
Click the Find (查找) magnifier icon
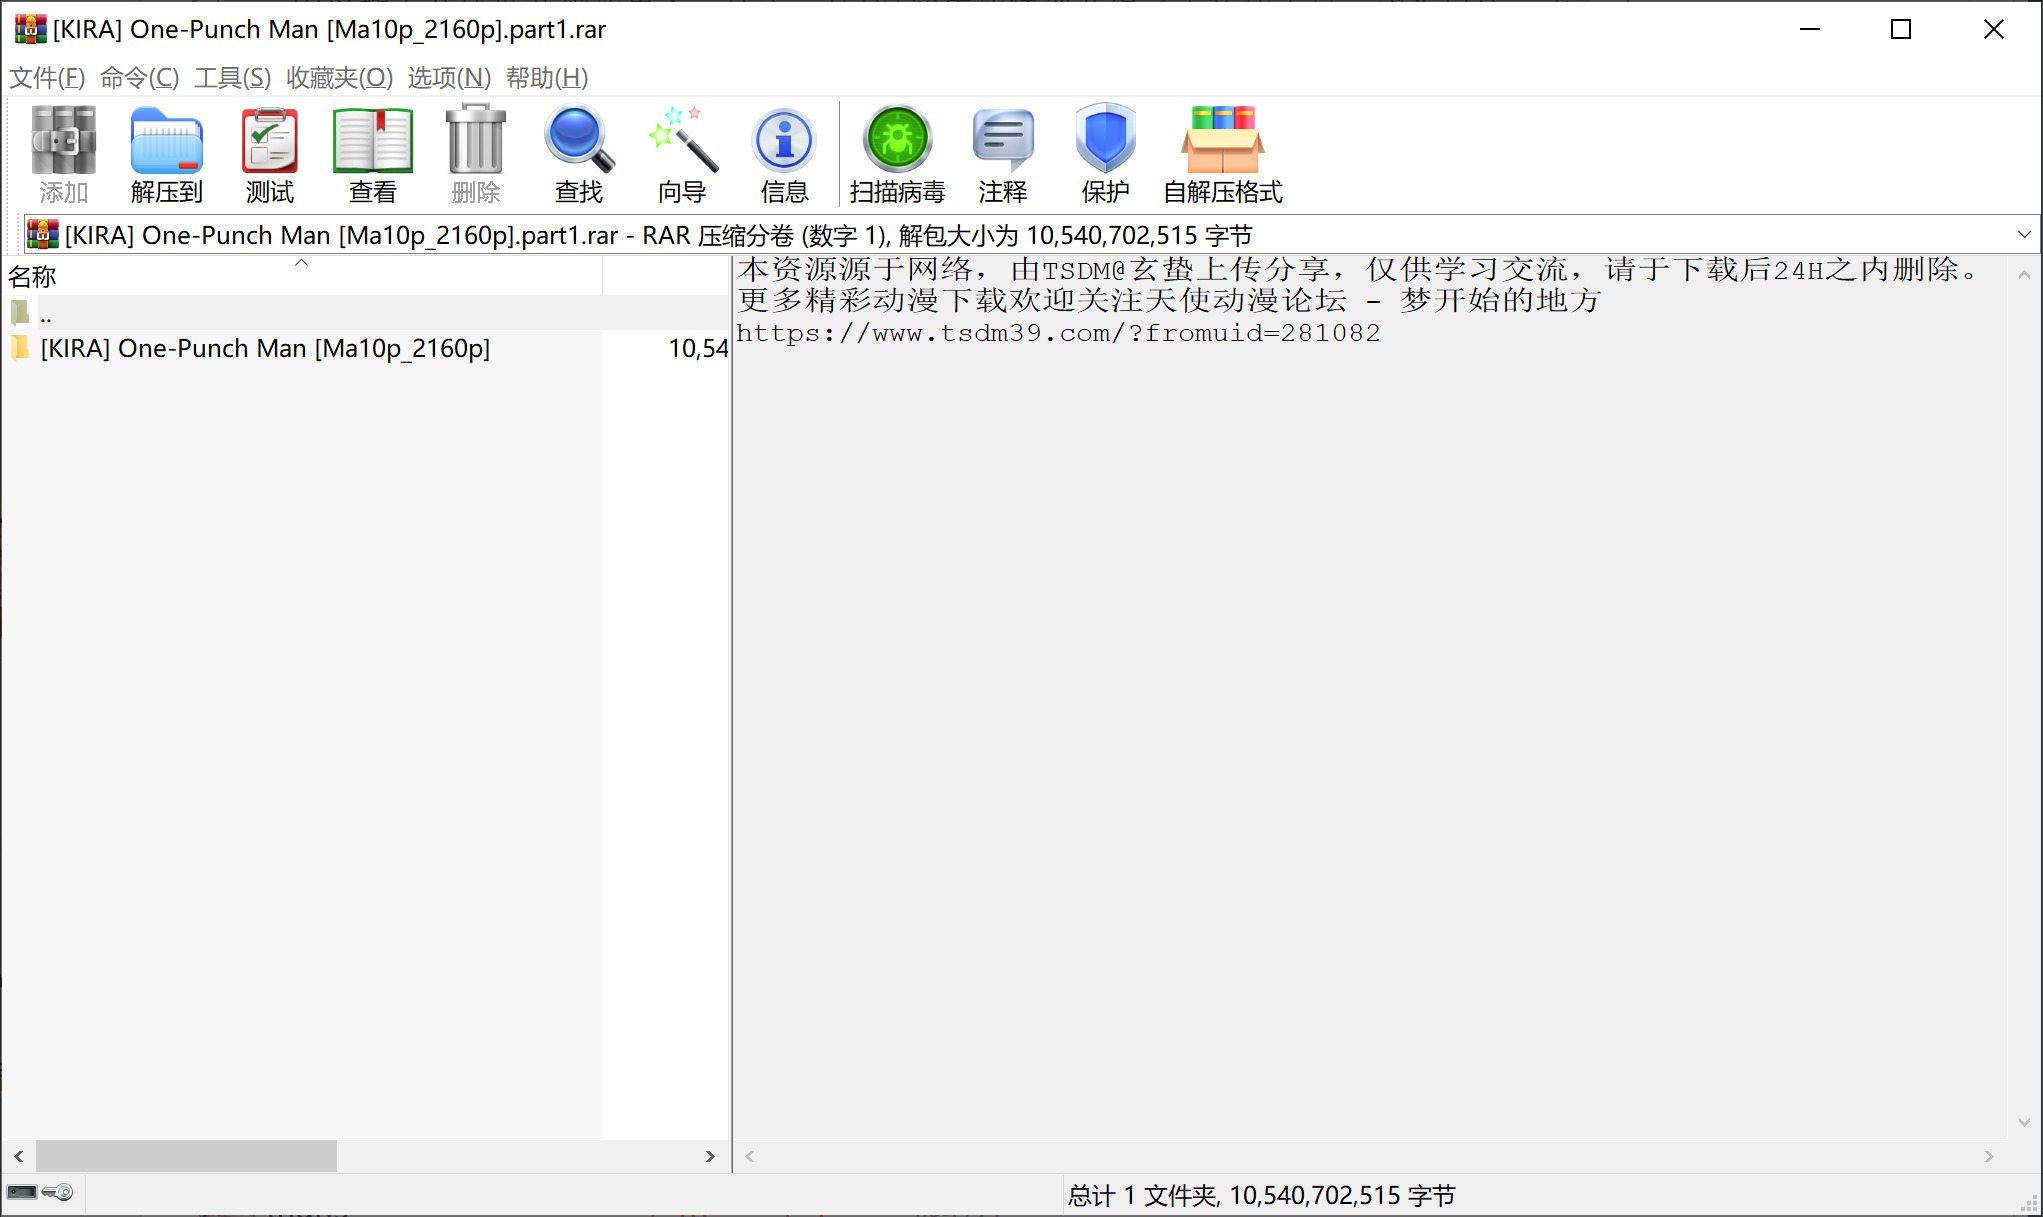[x=578, y=153]
